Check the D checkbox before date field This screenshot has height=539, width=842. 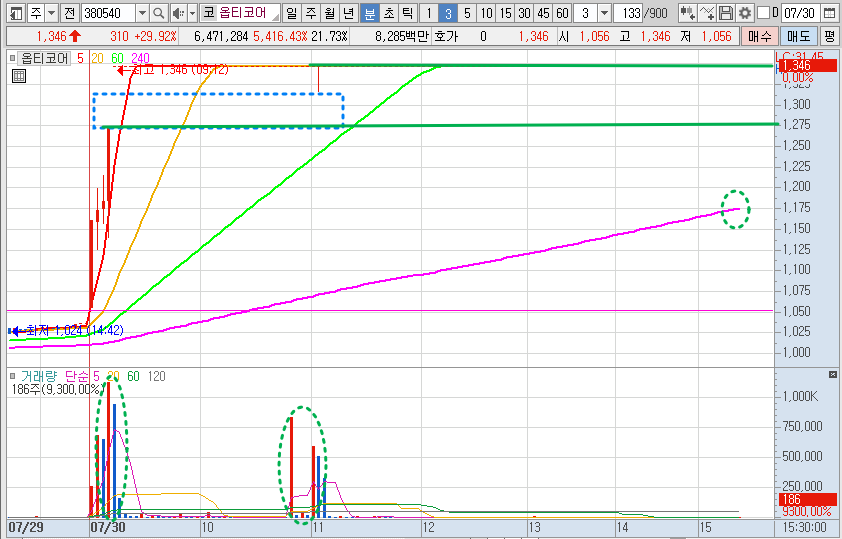coord(763,12)
